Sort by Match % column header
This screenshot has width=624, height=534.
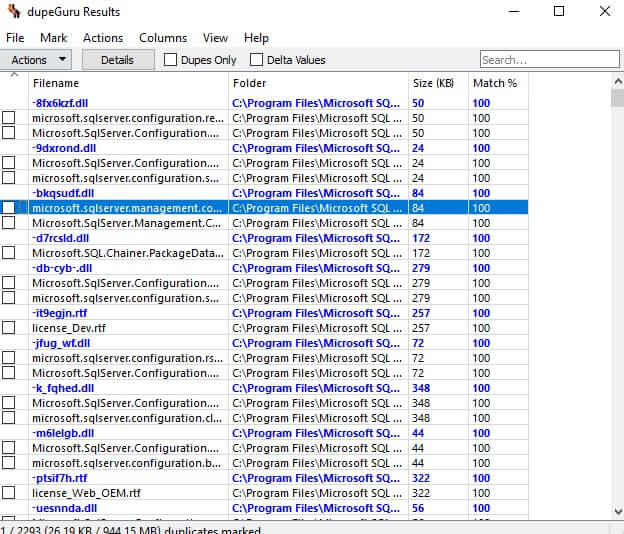[x=495, y=83]
